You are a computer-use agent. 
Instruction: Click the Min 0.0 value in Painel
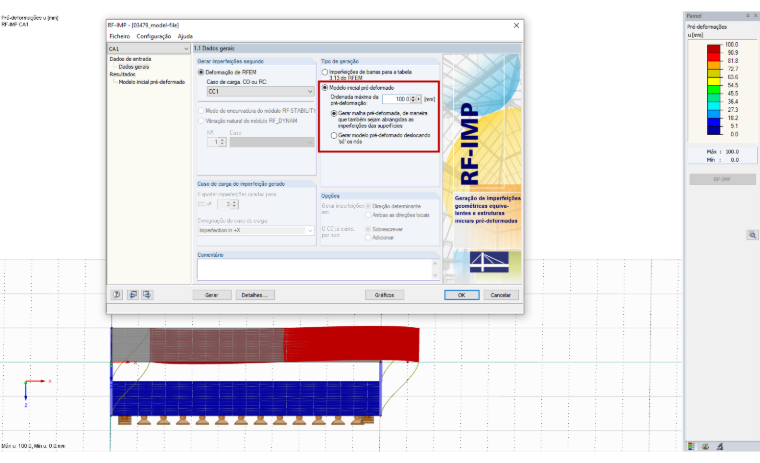pos(735,160)
